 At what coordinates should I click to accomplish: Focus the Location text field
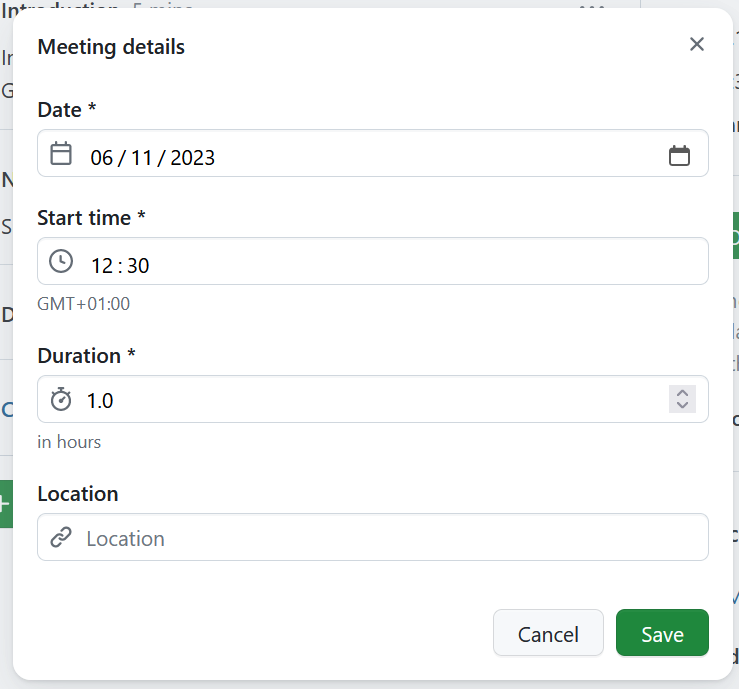click(x=390, y=538)
